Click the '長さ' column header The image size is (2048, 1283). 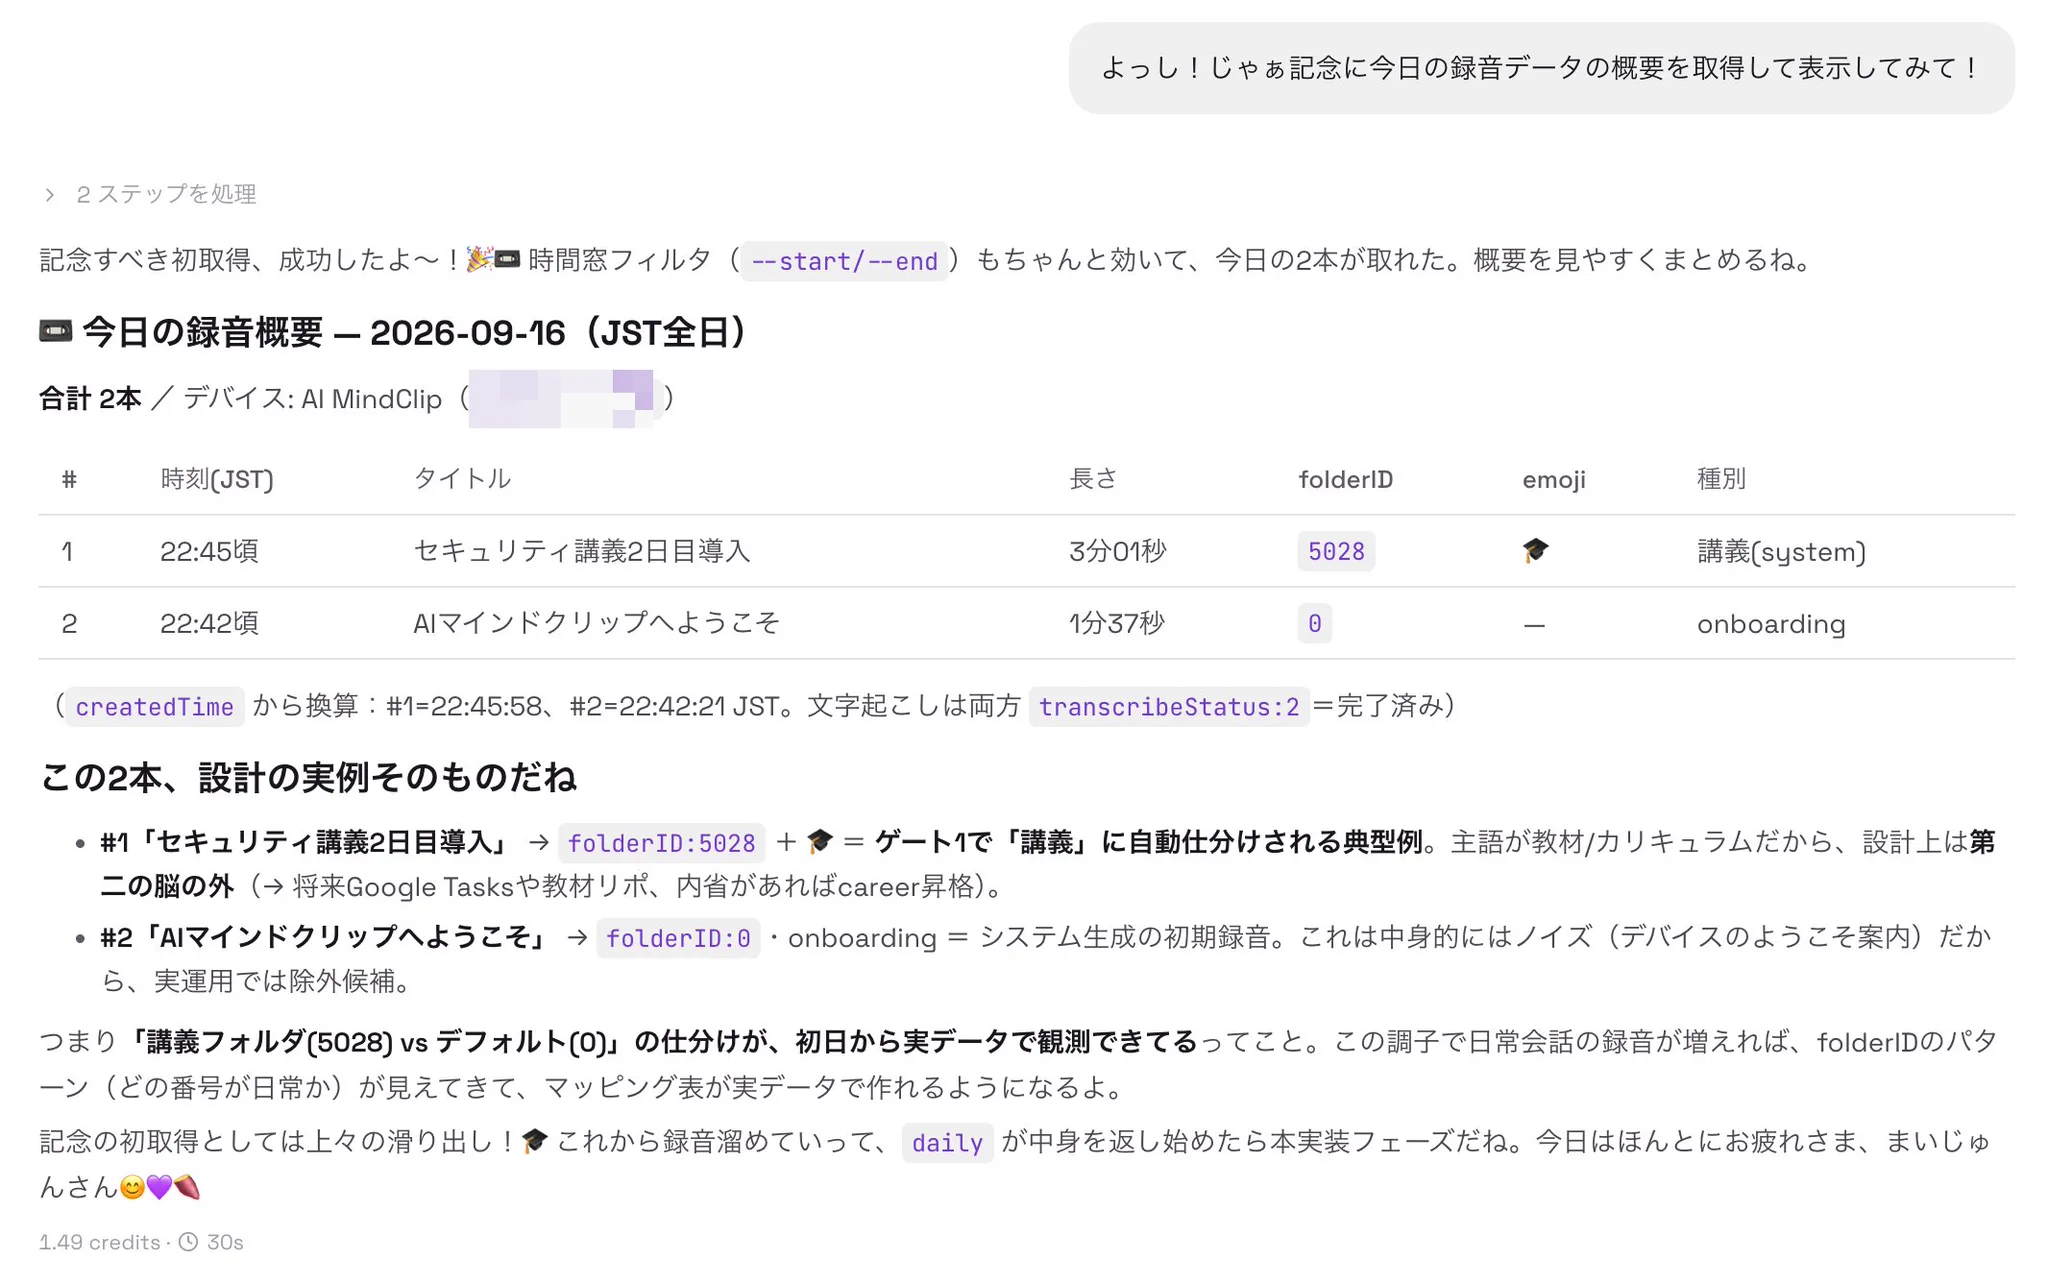point(1093,479)
